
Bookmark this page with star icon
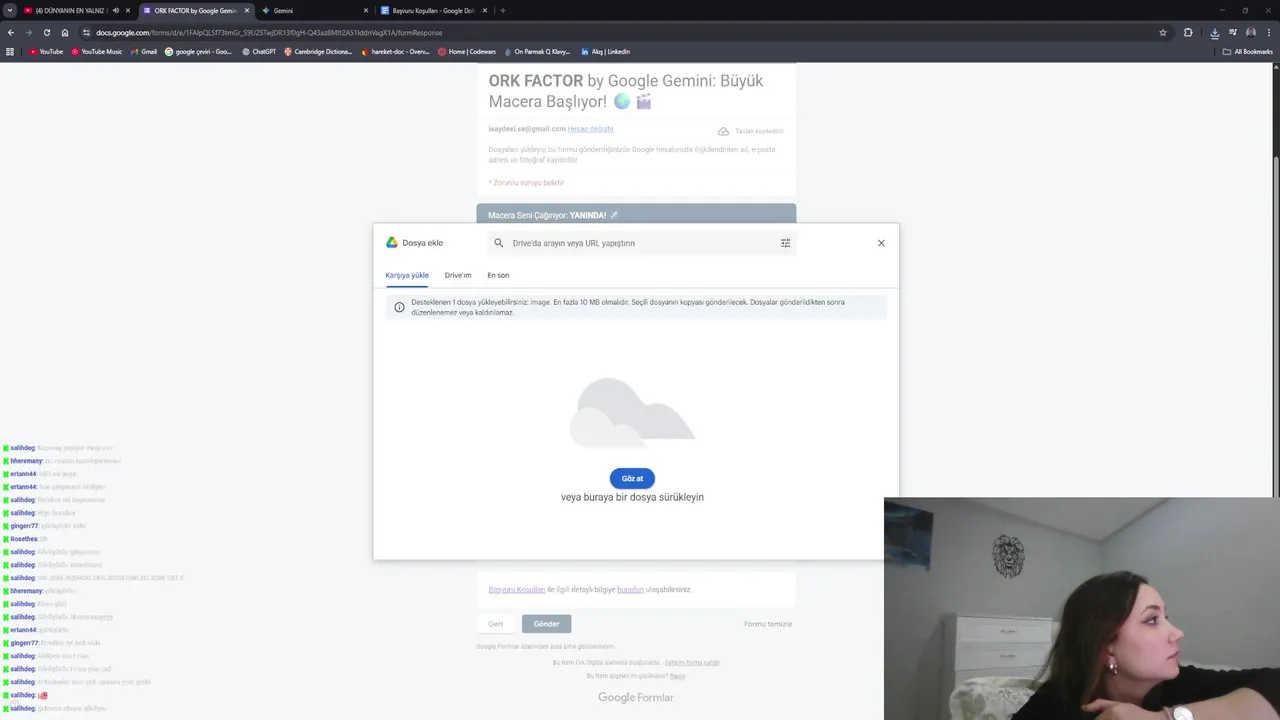(1163, 32)
